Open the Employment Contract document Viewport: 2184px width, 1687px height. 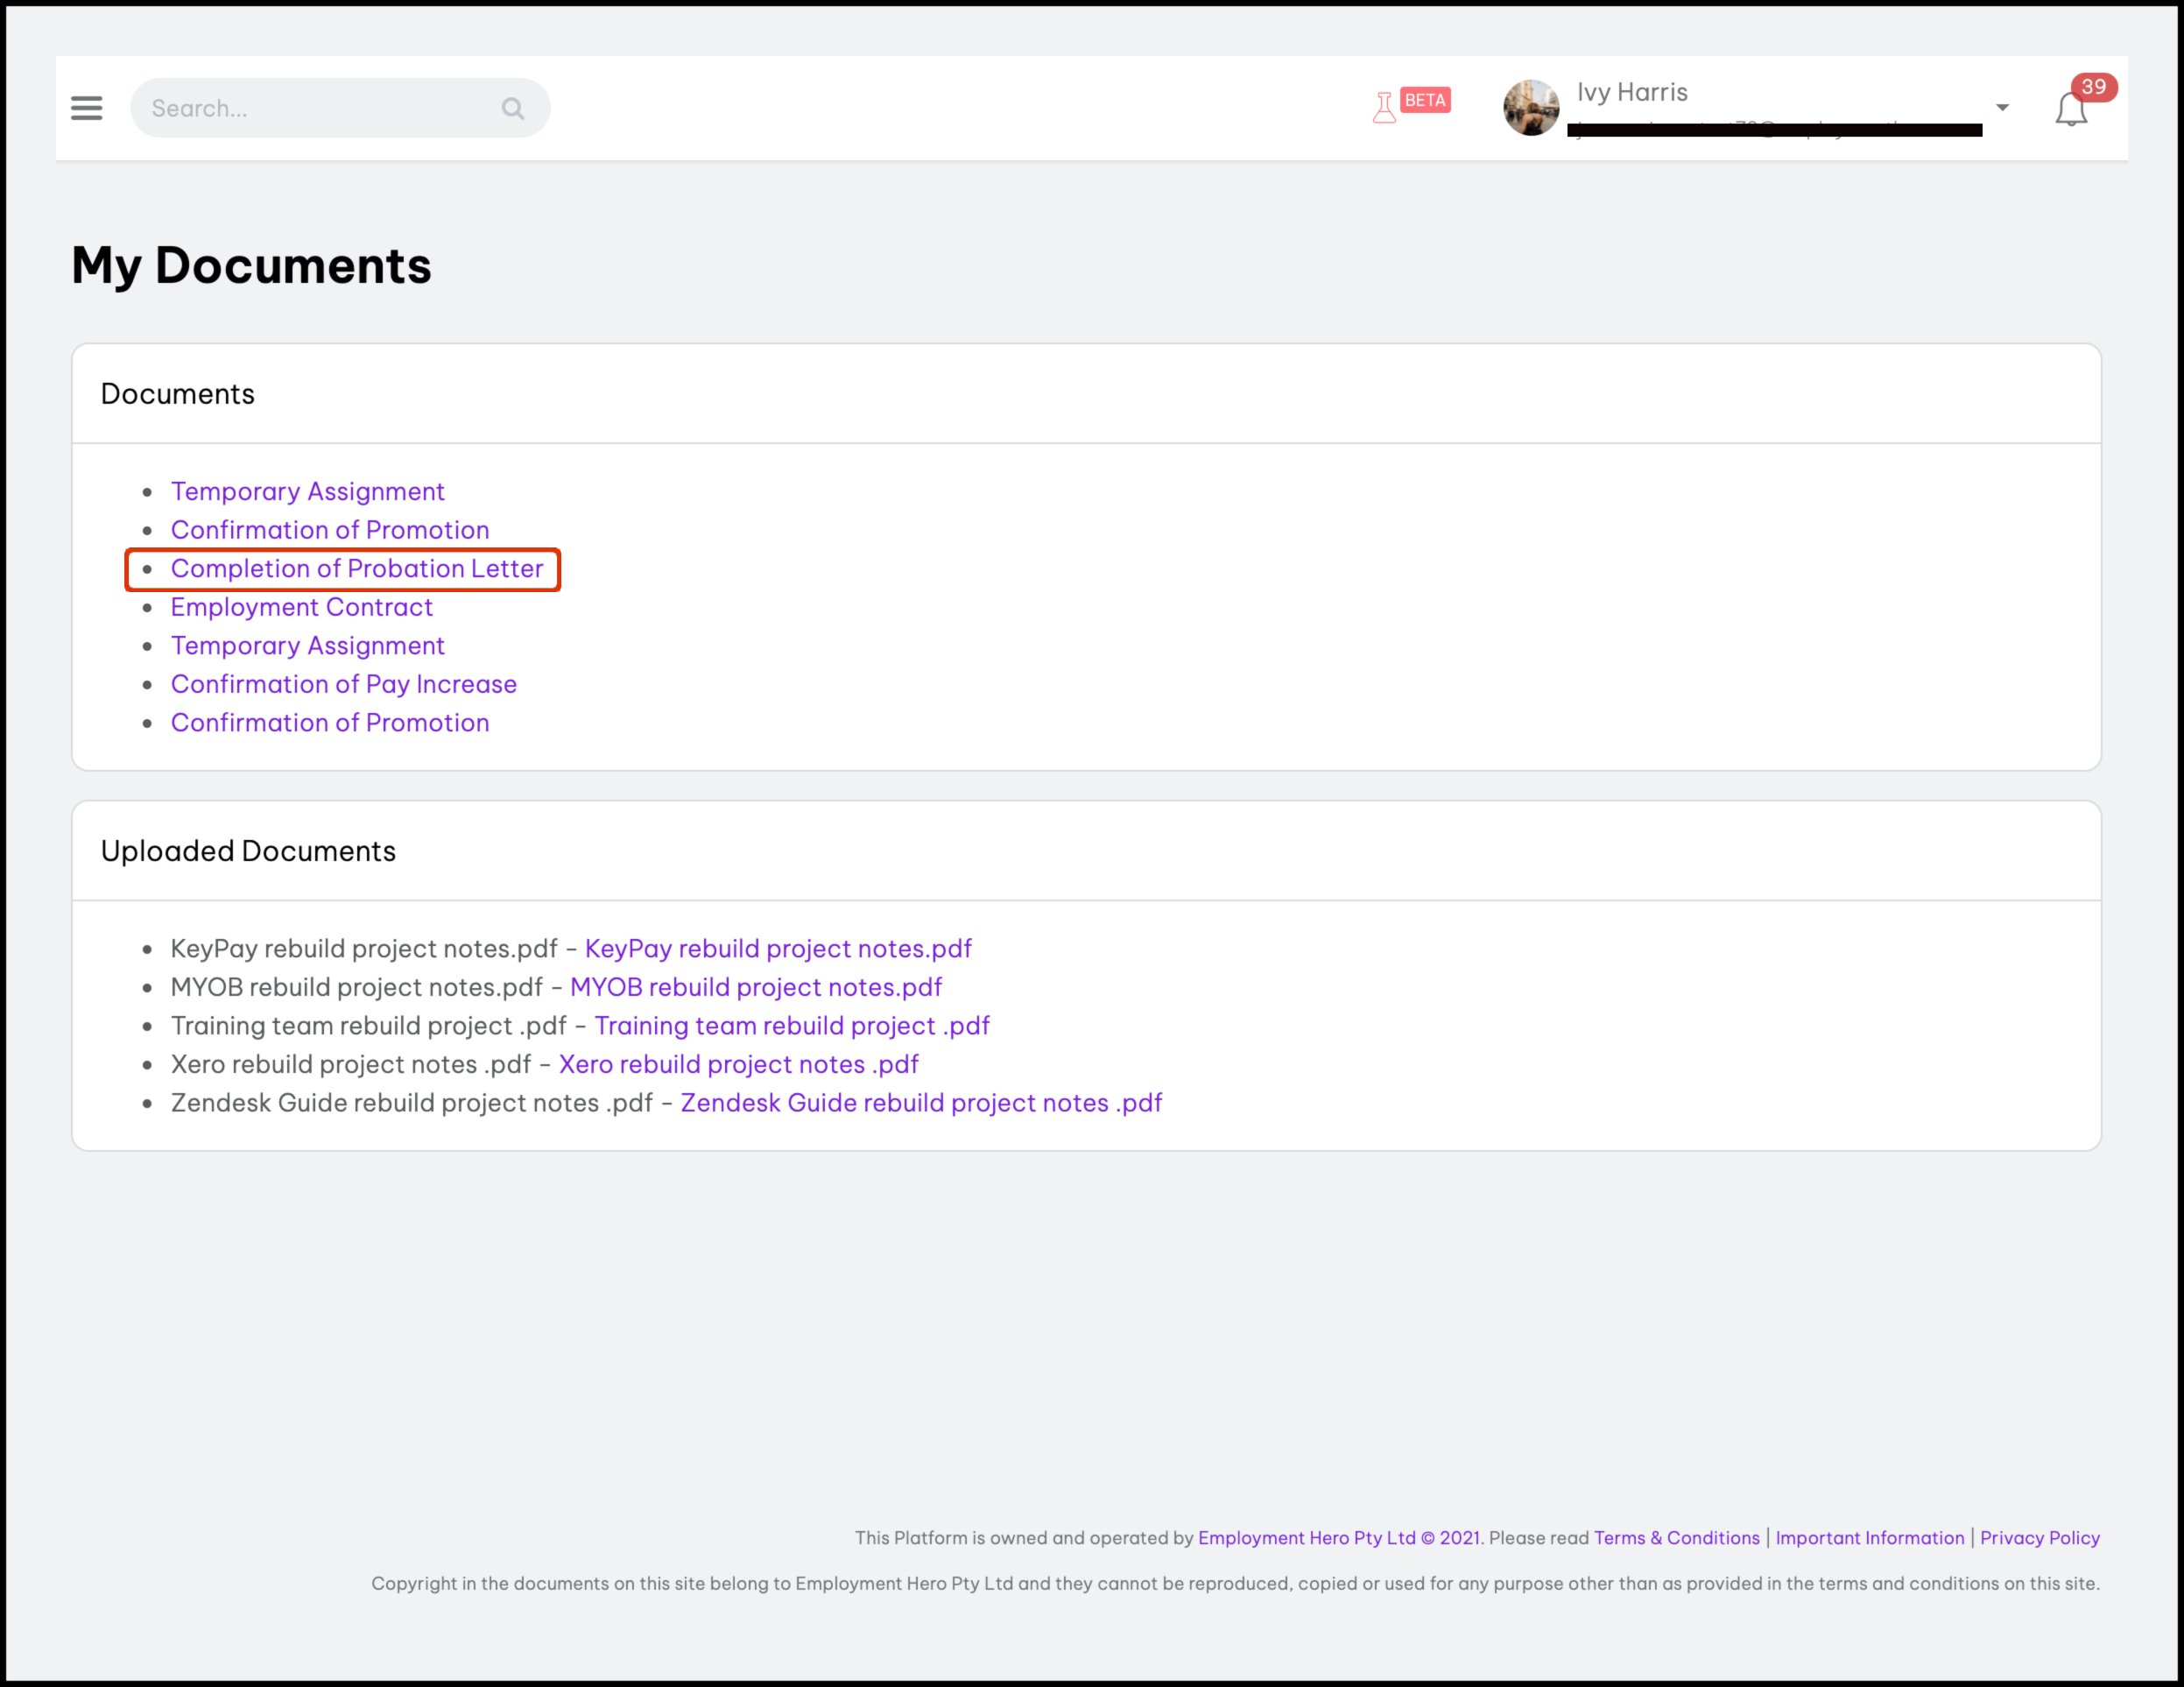pos(302,607)
